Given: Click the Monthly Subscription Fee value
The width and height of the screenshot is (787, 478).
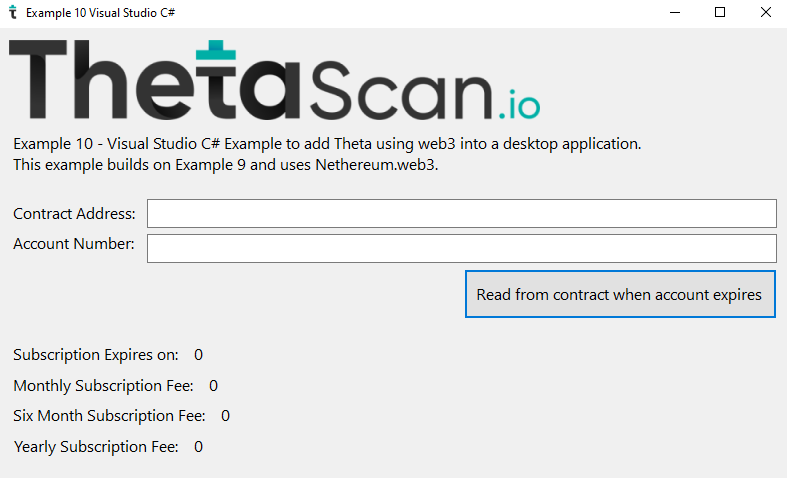Looking at the screenshot, I should pos(213,385).
